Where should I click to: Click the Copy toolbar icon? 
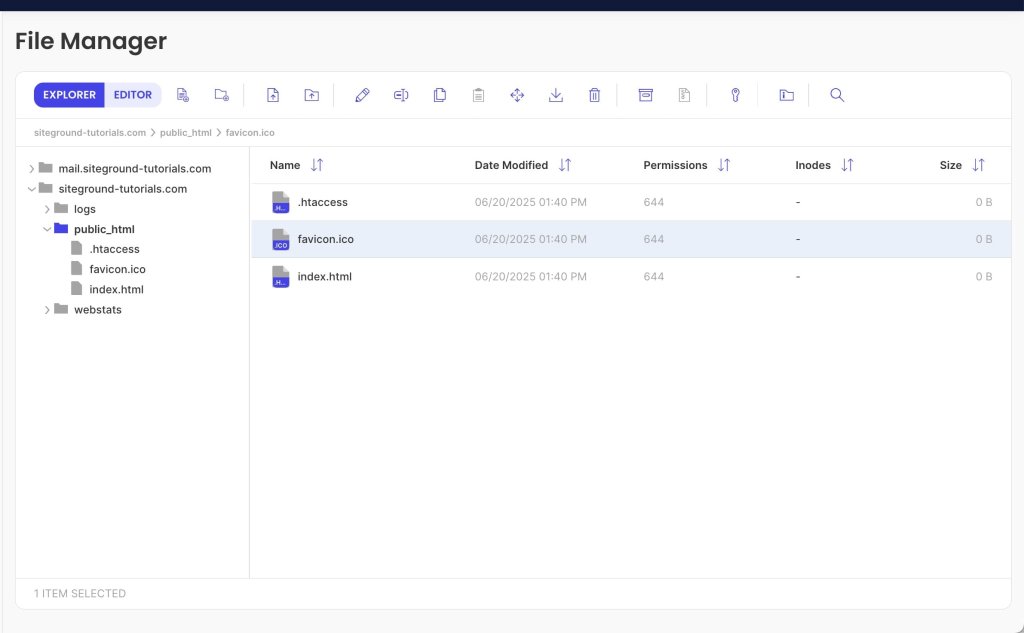click(x=440, y=95)
